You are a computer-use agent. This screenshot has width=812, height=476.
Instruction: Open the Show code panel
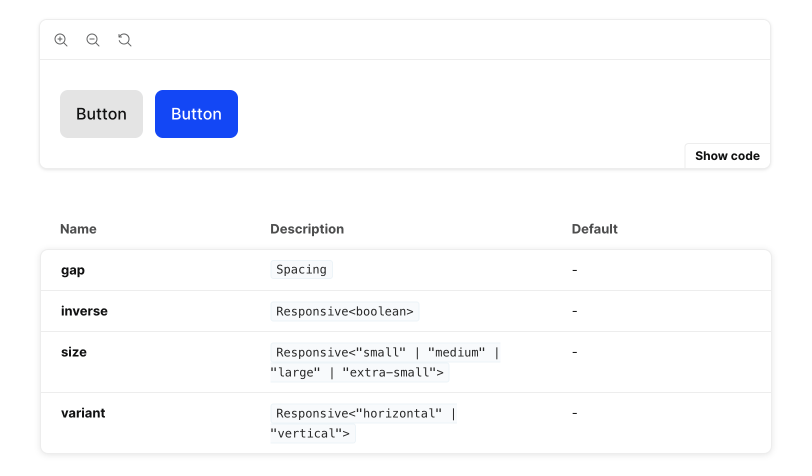[727, 156]
